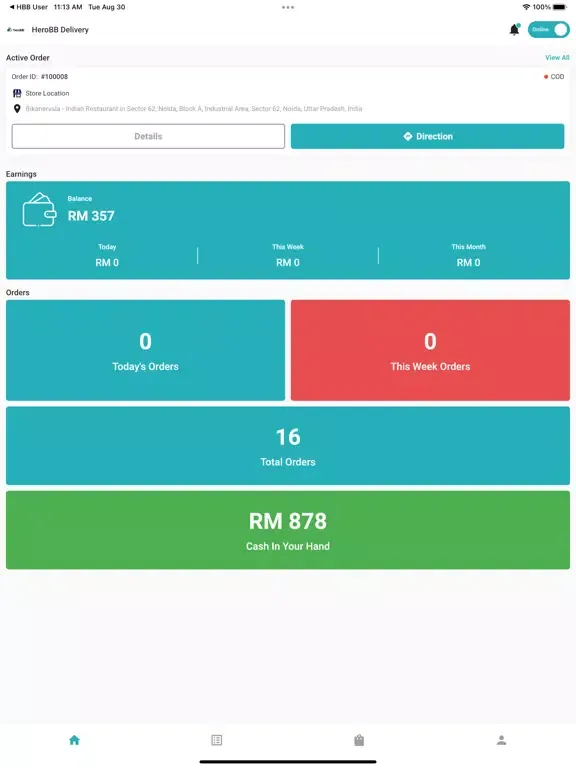
Task: Click the Earnings section heading
Action: (x=21, y=174)
